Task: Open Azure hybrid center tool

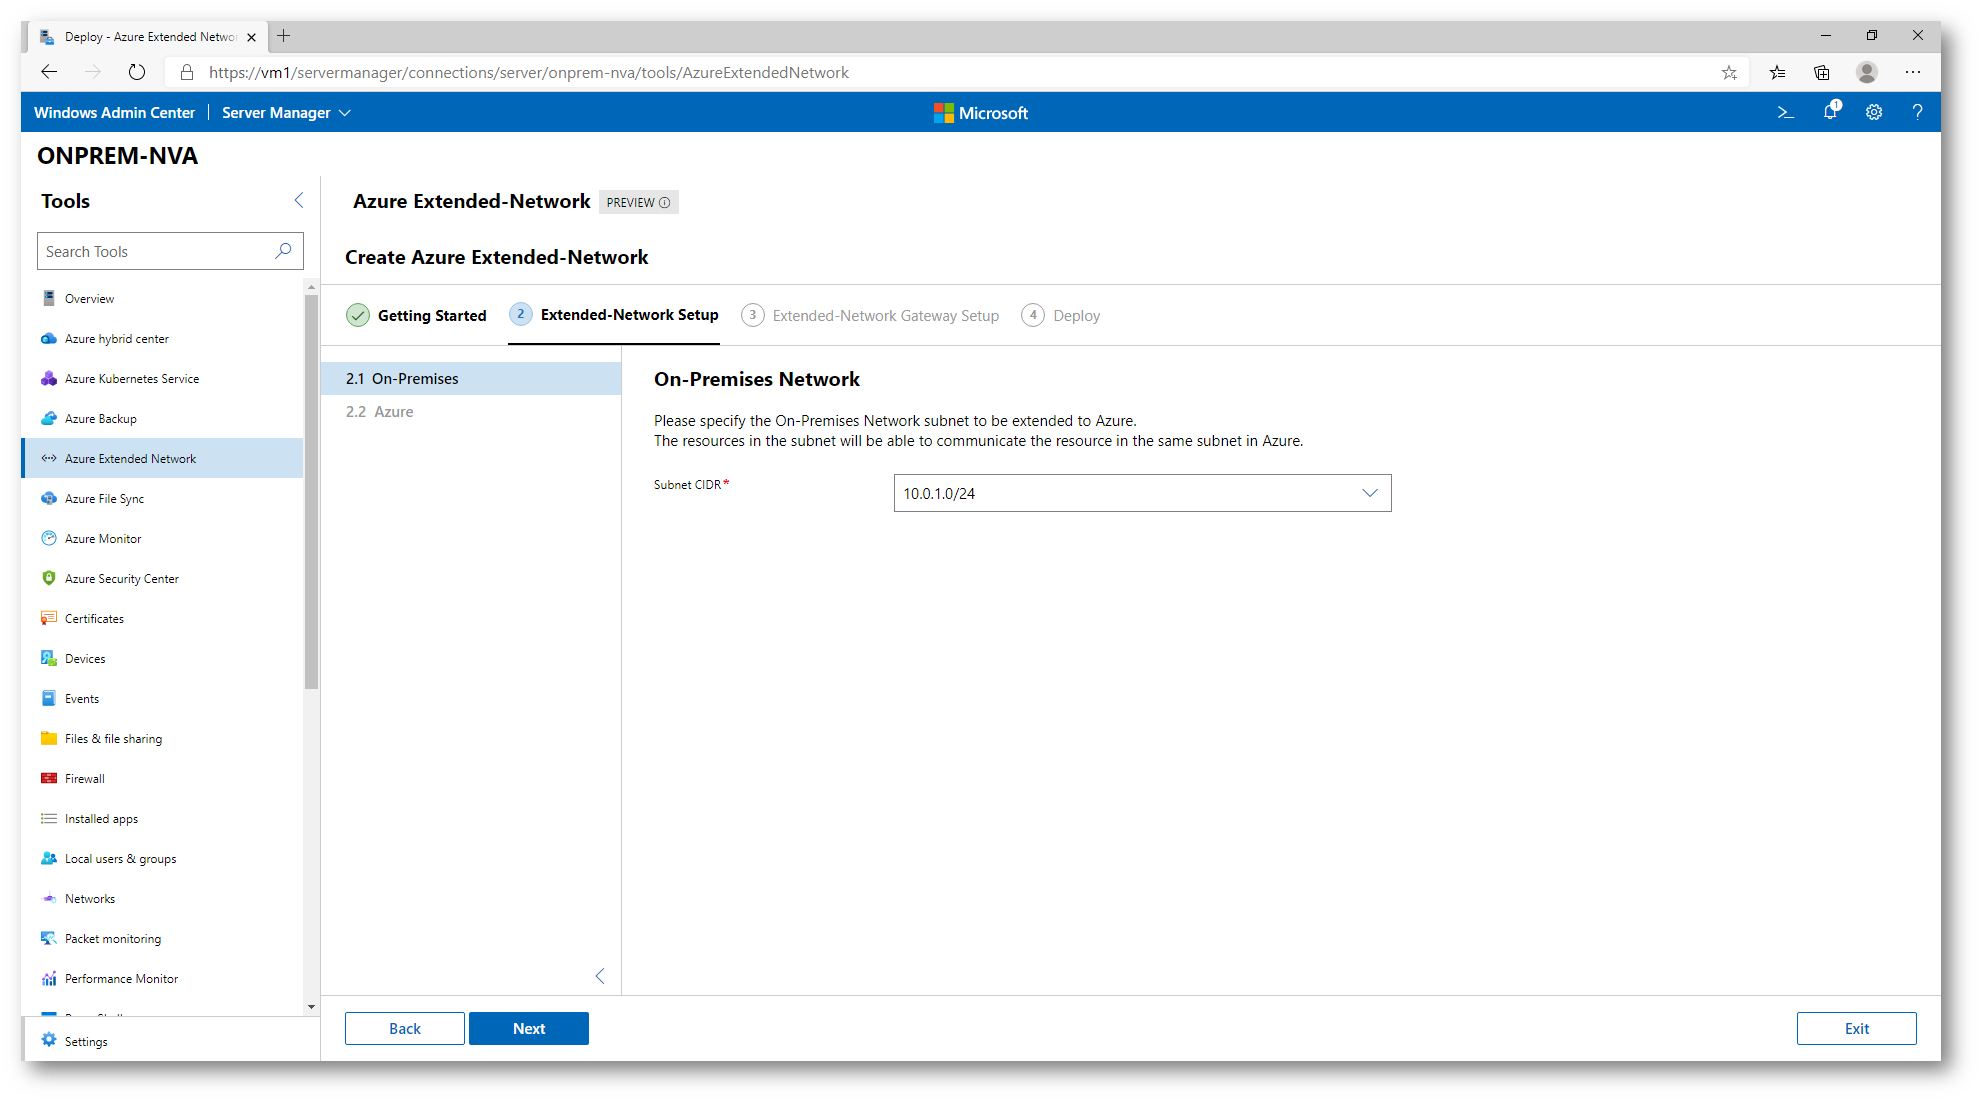Action: 162,338
